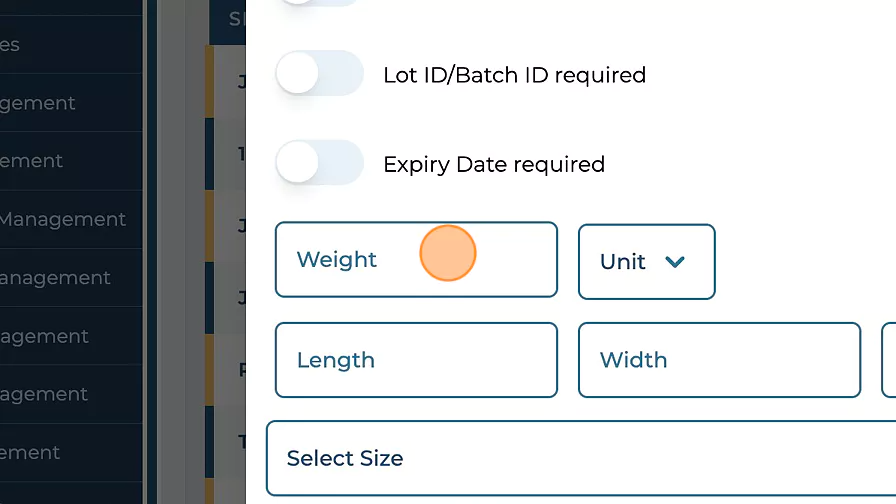Click the cut-off field right of Width
The height and width of the screenshot is (504, 896).
[889, 360]
